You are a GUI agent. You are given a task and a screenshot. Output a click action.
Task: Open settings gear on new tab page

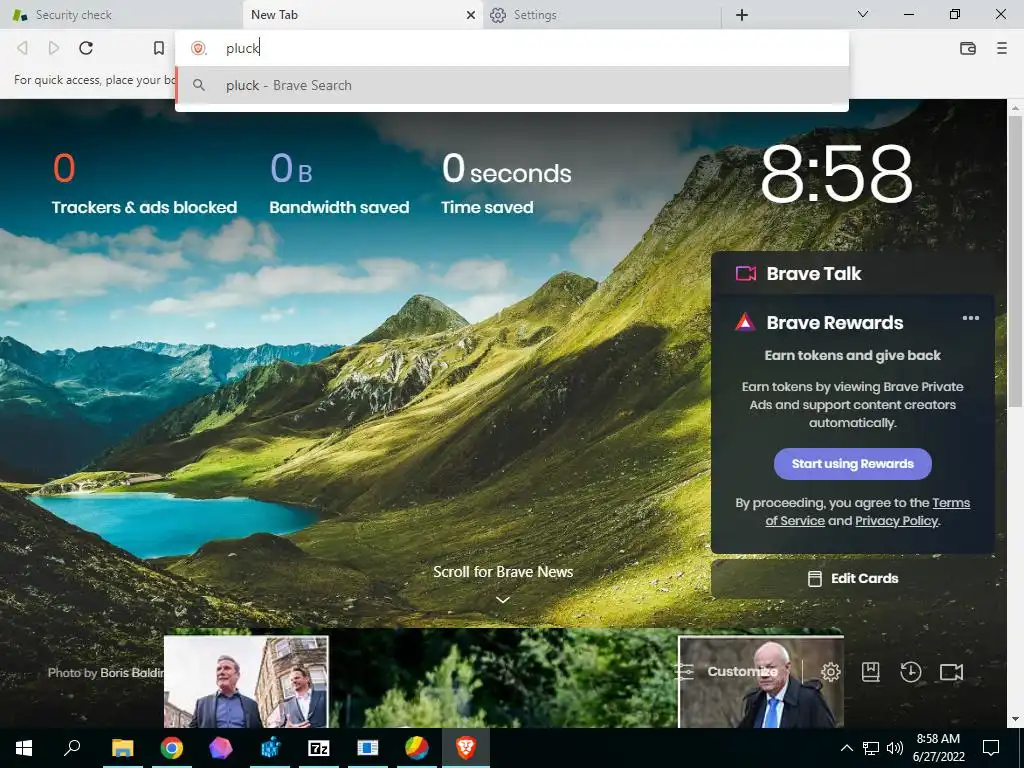pos(831,672)
